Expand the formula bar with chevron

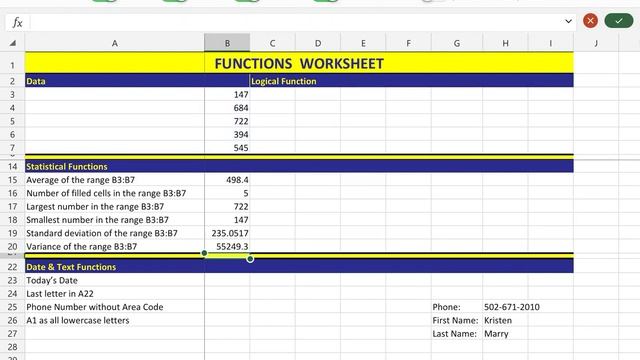[568, 21]
